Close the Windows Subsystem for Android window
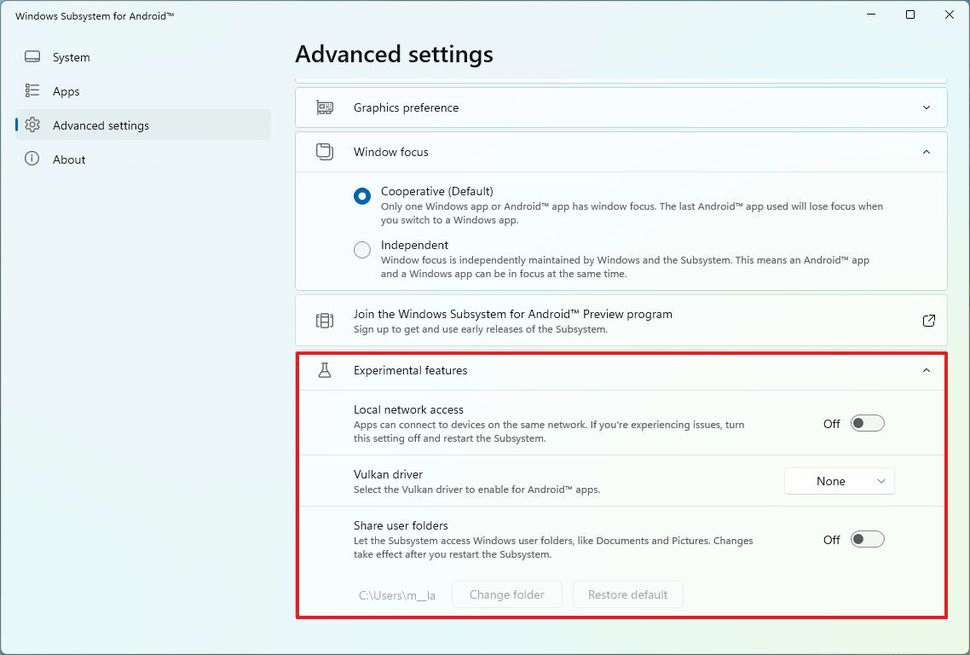970x655 pixels. (949, 14)
